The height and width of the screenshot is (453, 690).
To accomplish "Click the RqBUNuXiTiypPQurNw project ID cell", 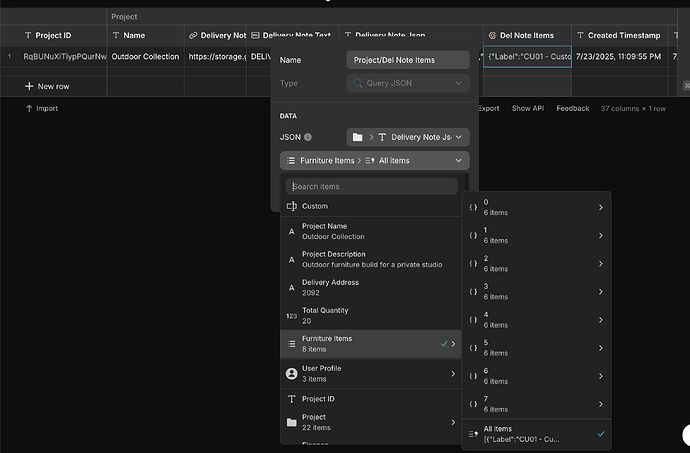I will click(x=65, y=56).
